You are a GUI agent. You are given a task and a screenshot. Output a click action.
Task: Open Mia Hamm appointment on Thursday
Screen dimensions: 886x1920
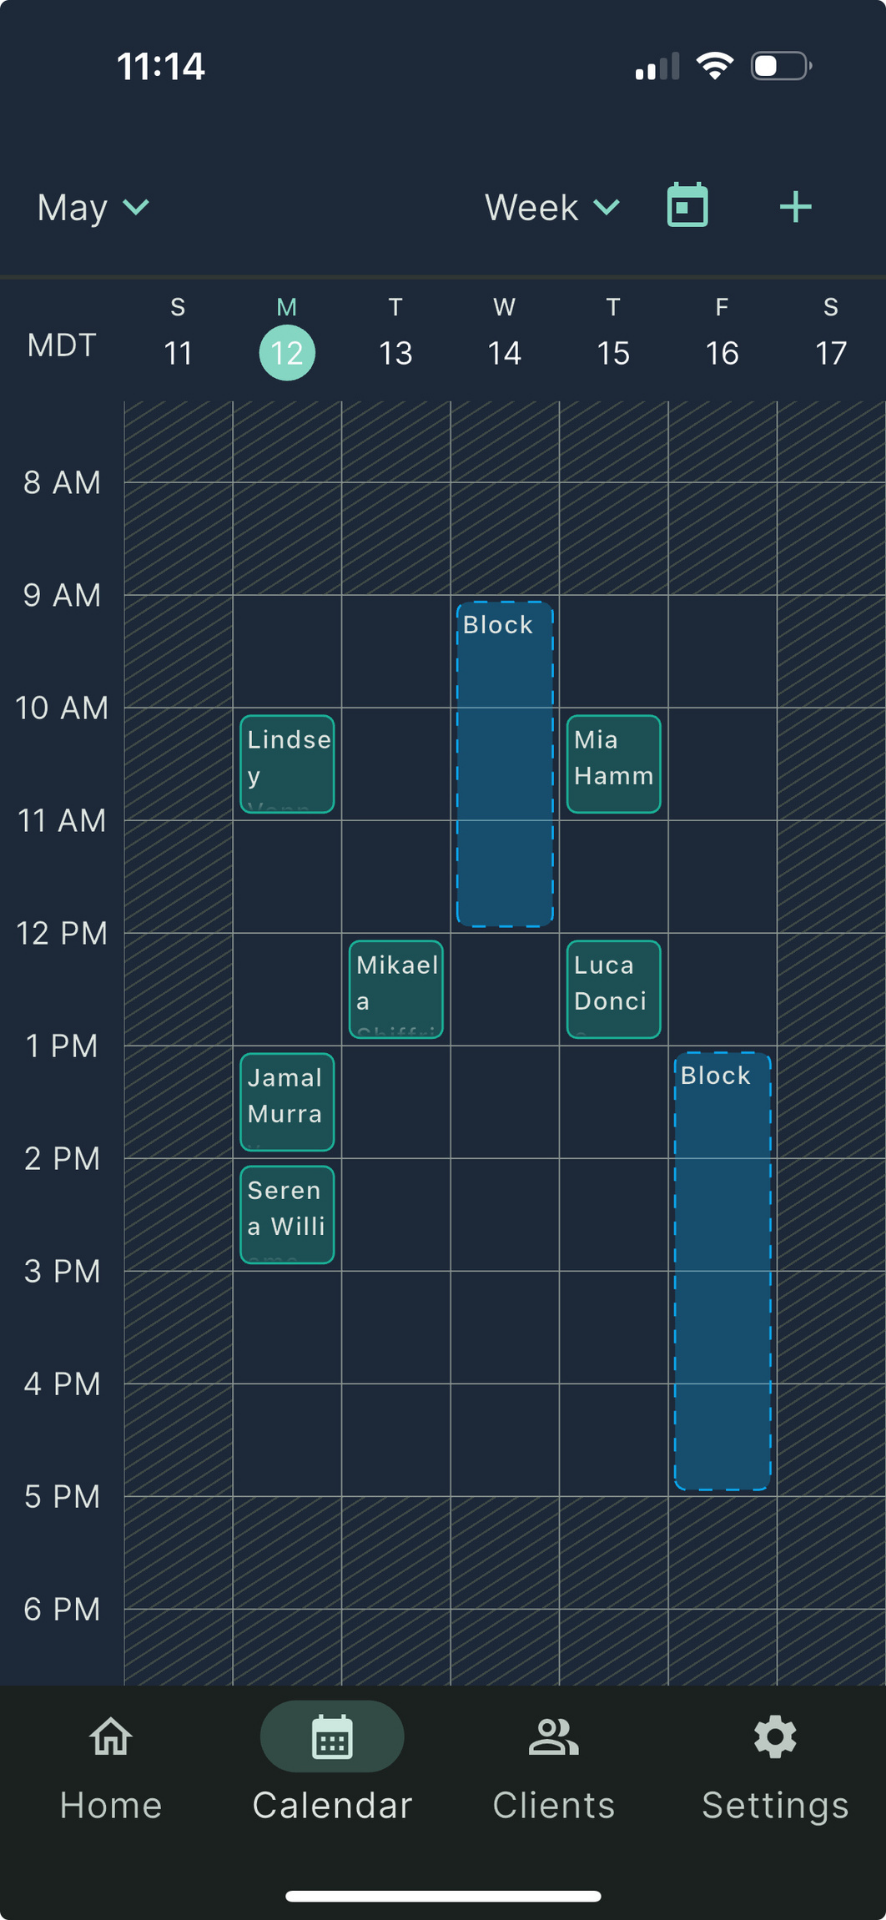tap(613, 764)
